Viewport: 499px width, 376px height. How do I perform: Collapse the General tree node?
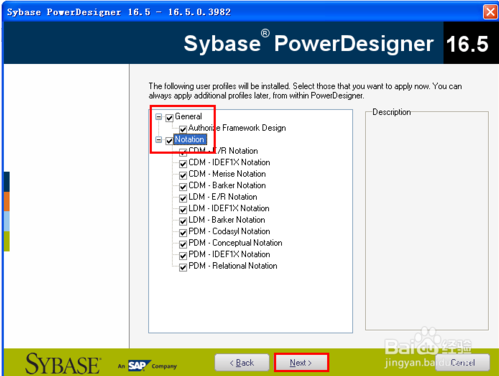(159, 117)
